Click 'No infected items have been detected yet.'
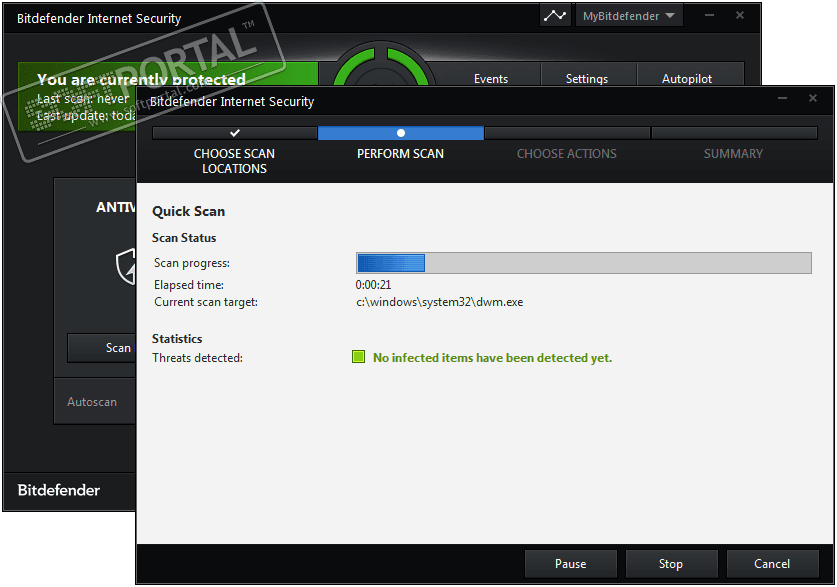The width and height of the screenshot is (837, 587). [x=492, y=358]
